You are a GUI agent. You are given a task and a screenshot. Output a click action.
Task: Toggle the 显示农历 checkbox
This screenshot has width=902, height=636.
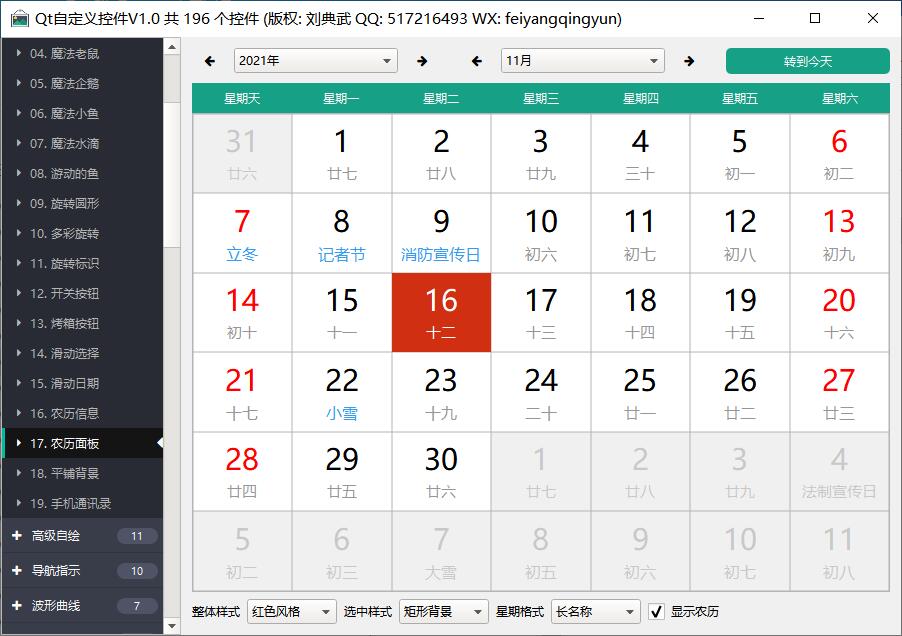click(x=657, y=612)
